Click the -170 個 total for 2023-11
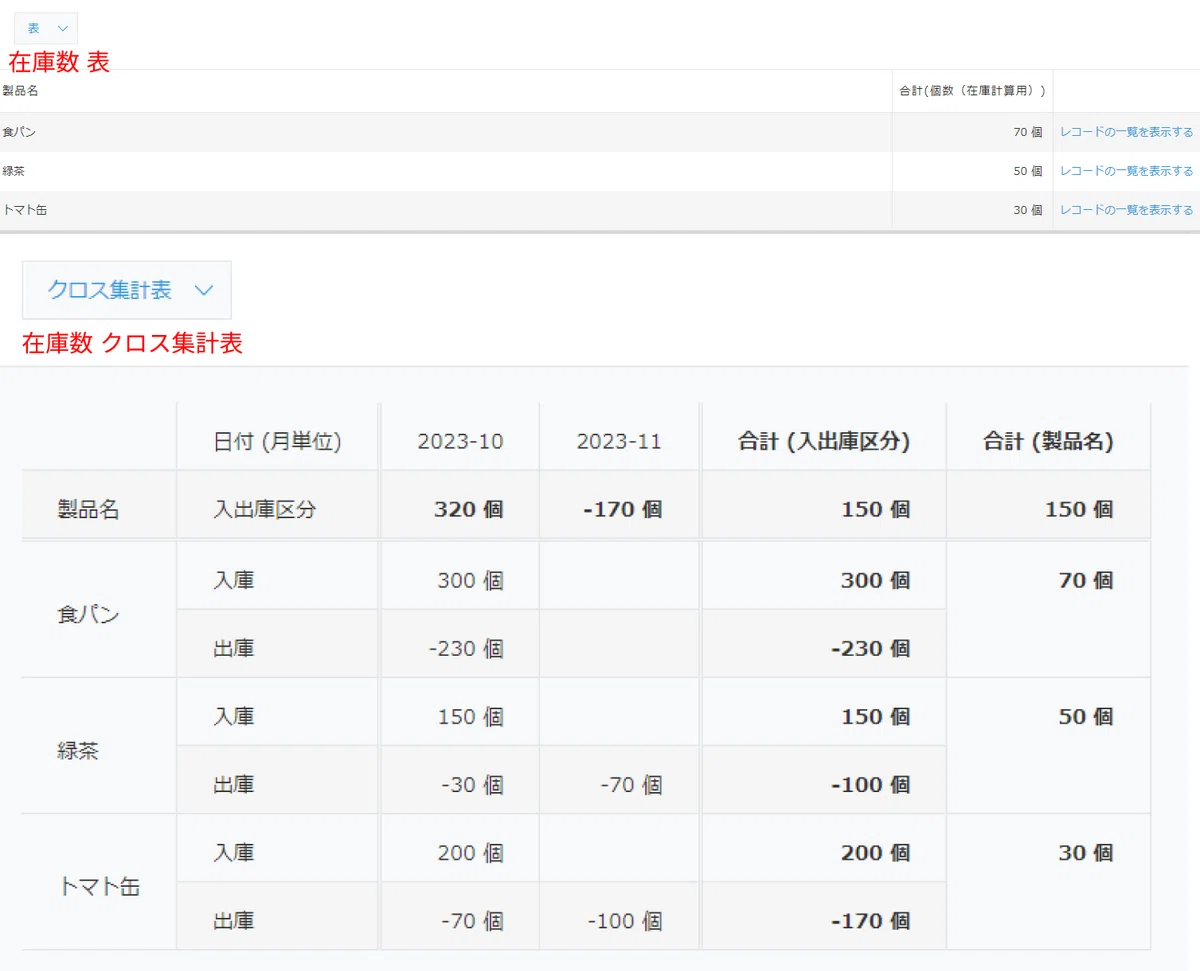 click(x=622, y=509)
